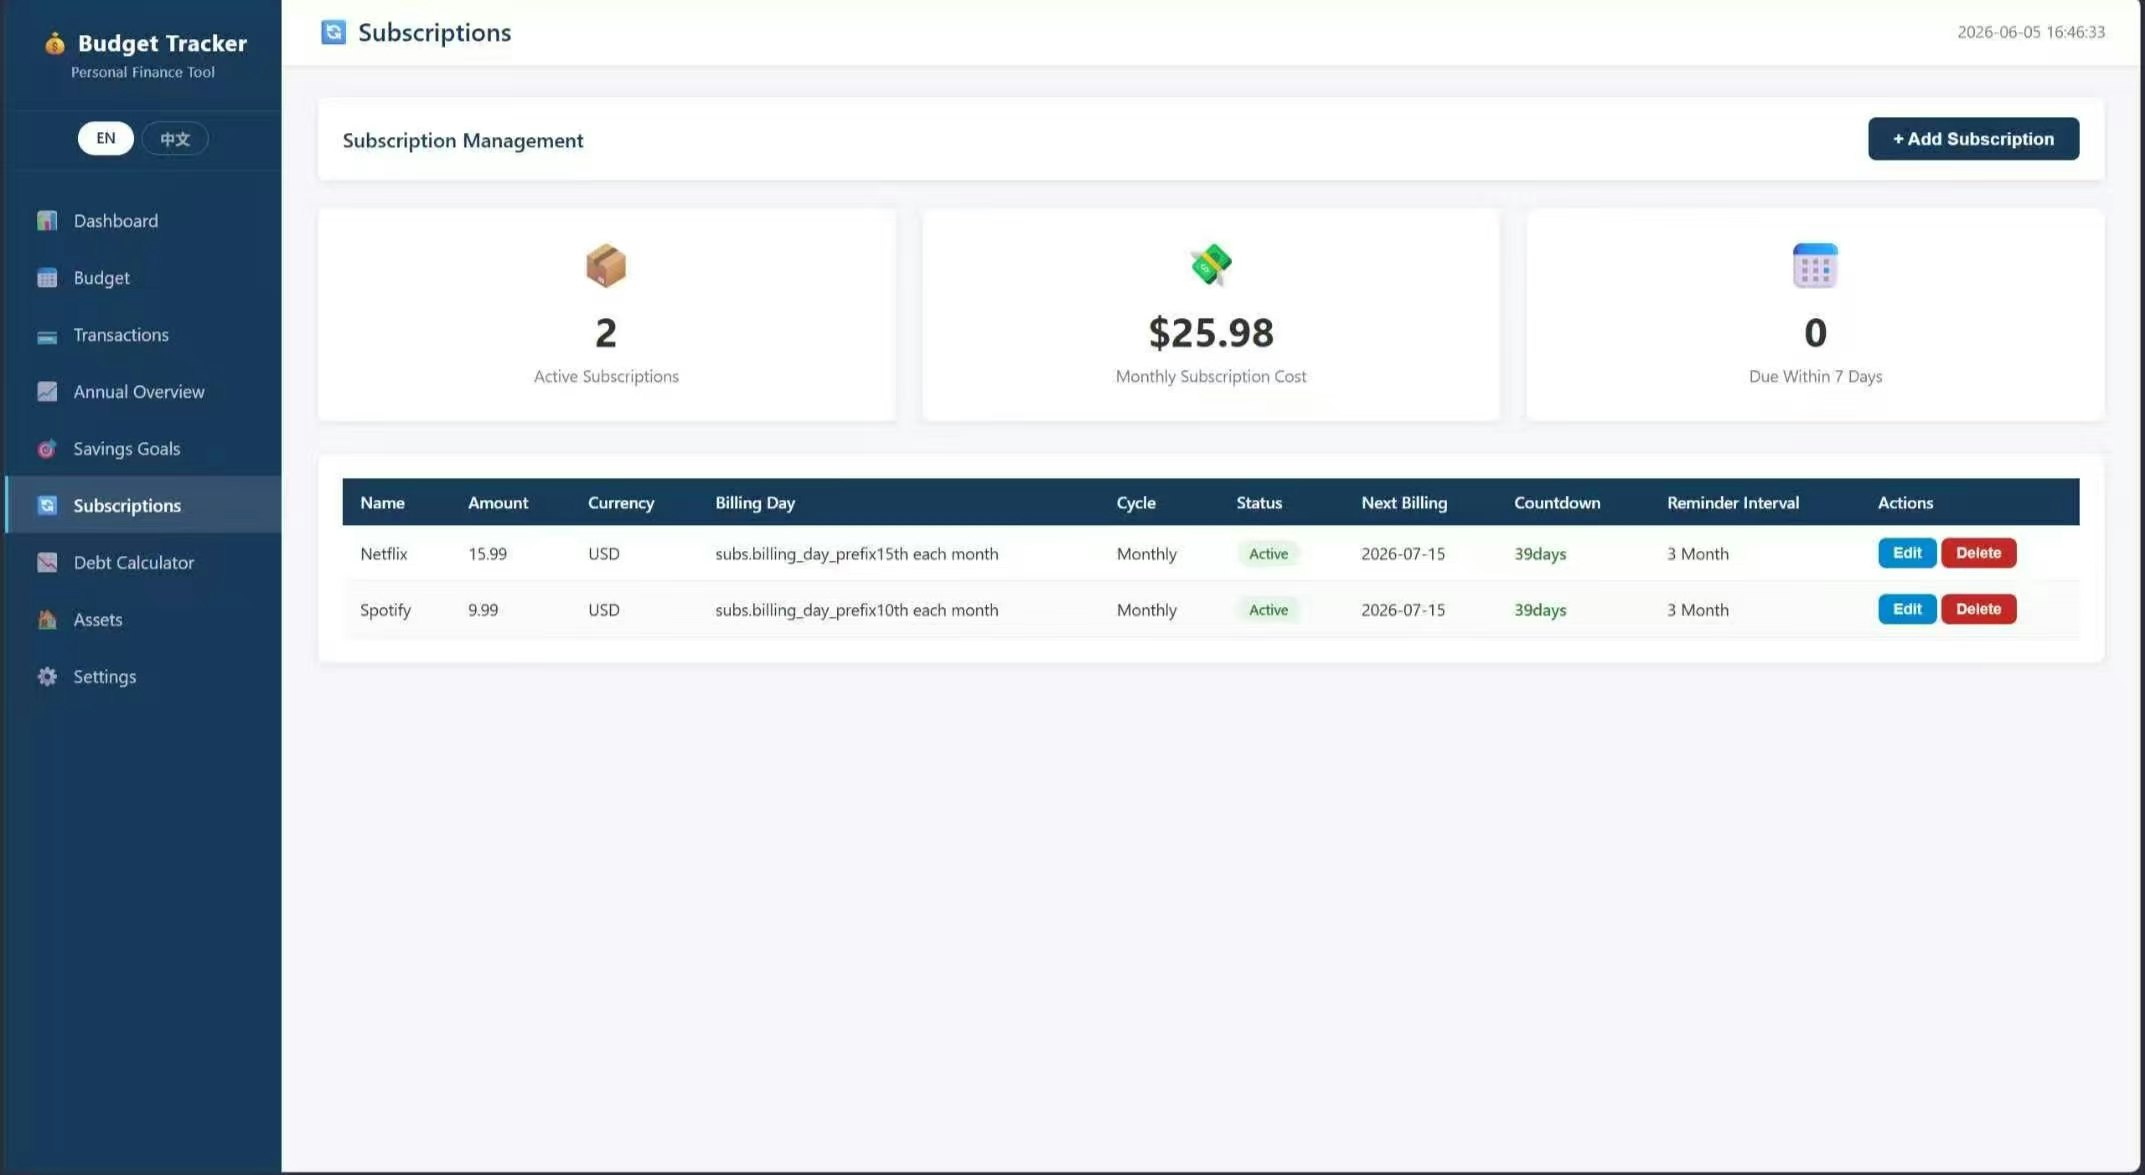
Task: Click the calendar icon for Due Within 7 Days
Action: point(1815,265)
